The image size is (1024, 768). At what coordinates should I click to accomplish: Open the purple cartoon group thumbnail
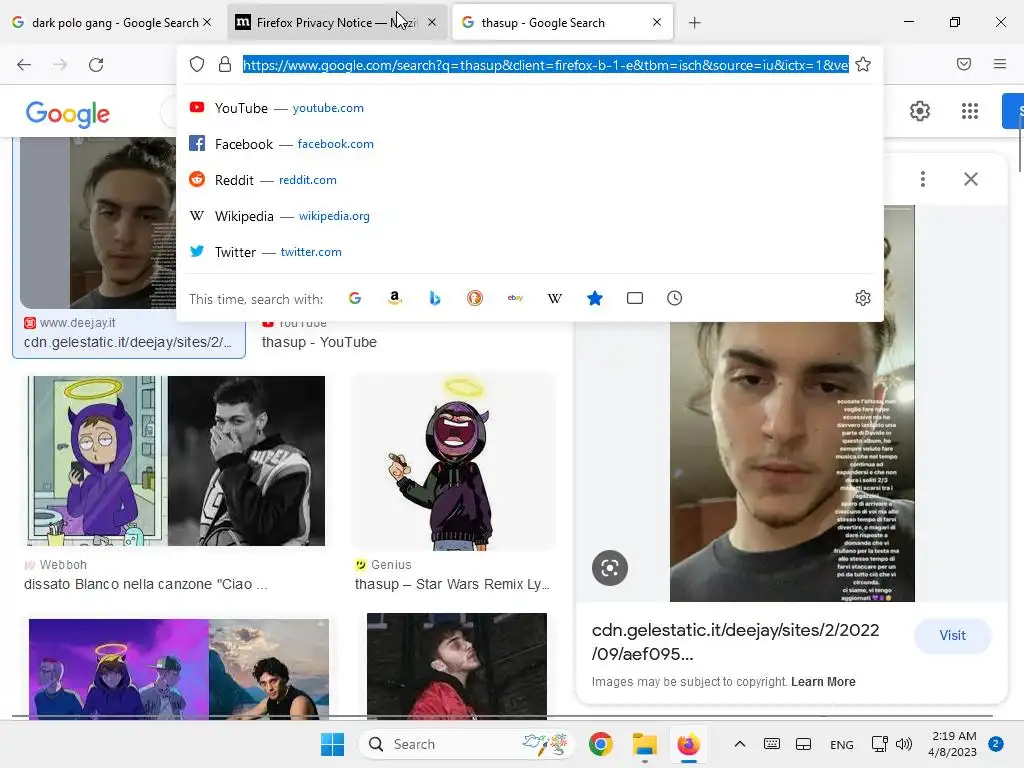click(x=179, y=669)
